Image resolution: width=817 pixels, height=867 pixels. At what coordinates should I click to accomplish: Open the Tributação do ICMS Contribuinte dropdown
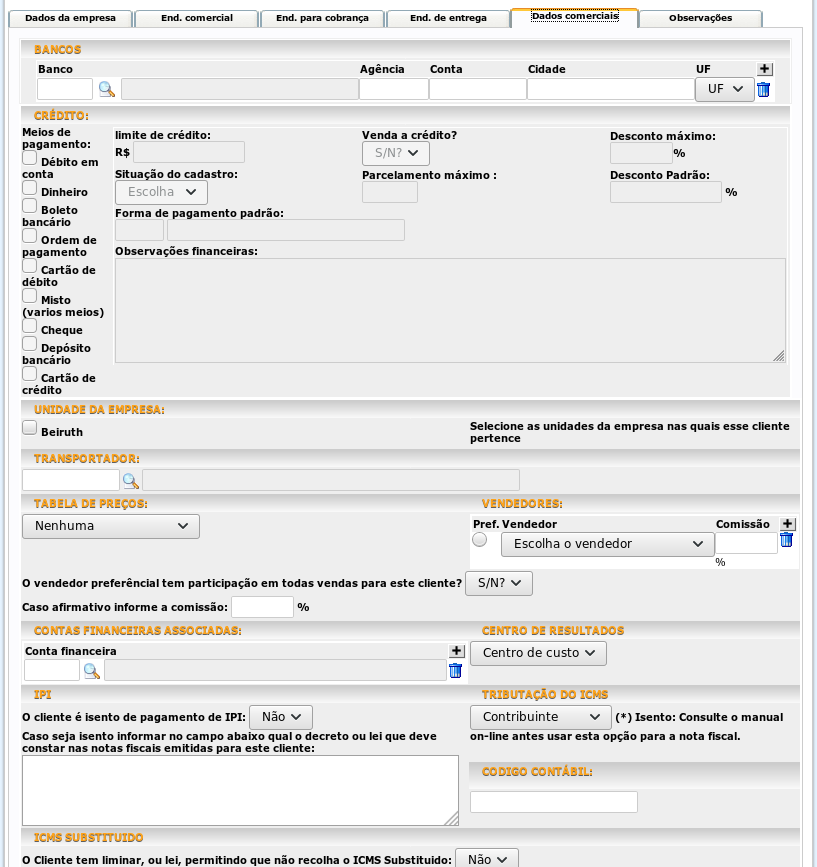(x=540, y=717)
